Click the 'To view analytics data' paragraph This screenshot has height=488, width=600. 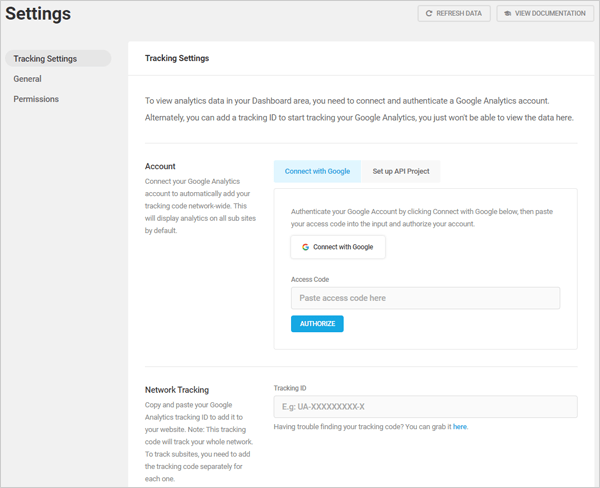(359, 109)
